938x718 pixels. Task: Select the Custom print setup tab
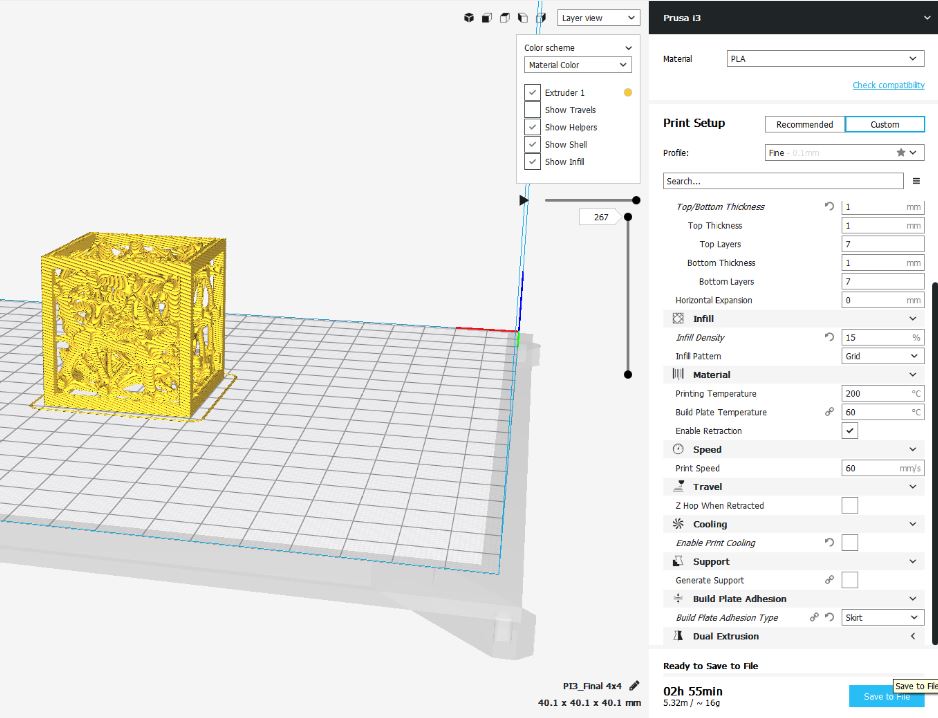(885, 124)
